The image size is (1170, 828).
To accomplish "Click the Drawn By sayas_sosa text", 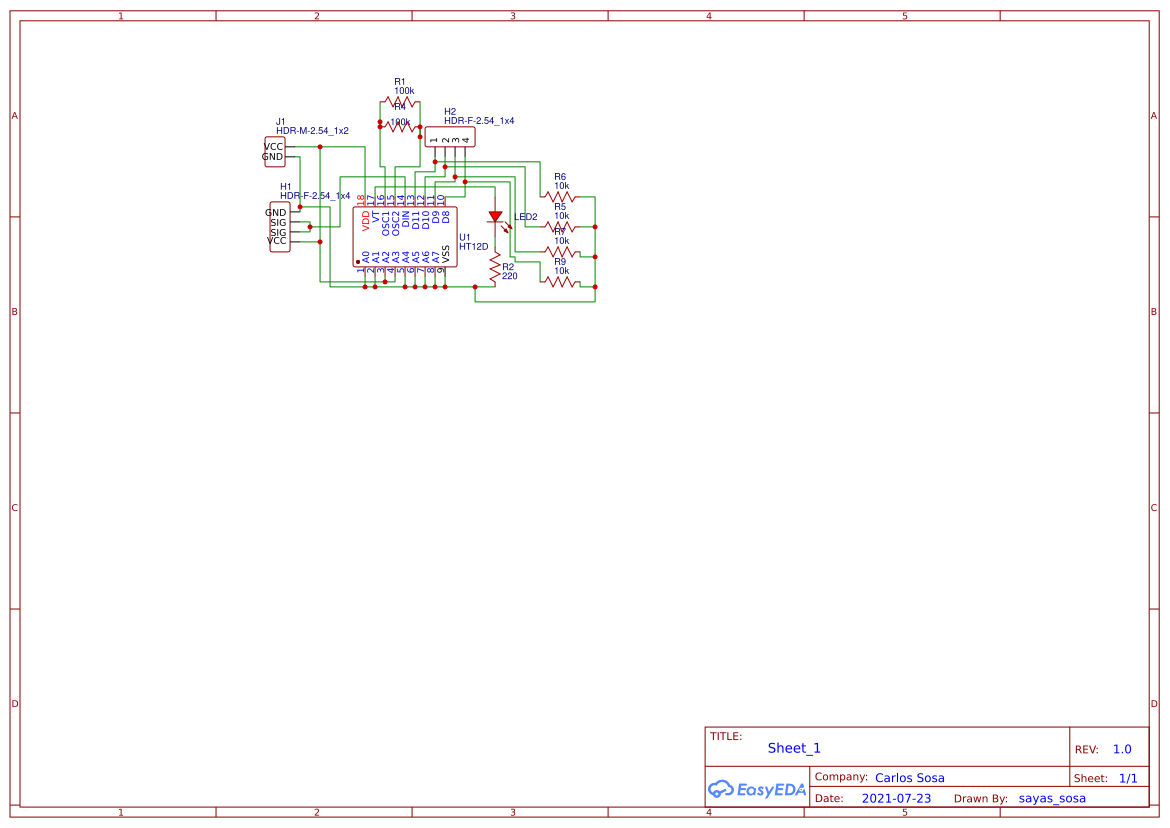I will (1050, 798).
